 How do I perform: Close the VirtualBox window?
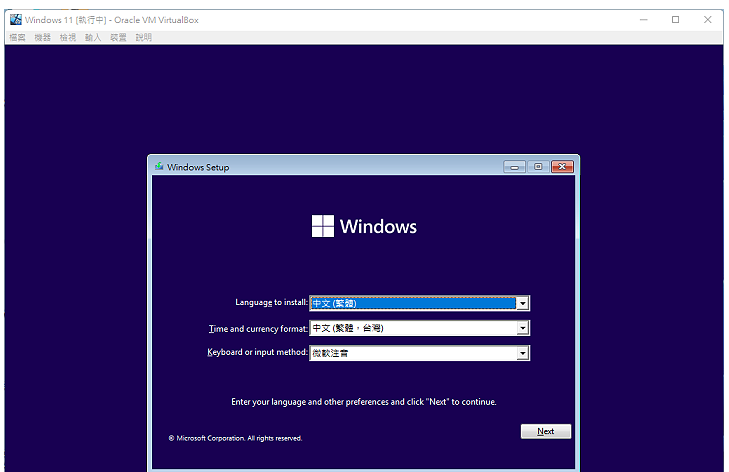click(x=708, y=20)
